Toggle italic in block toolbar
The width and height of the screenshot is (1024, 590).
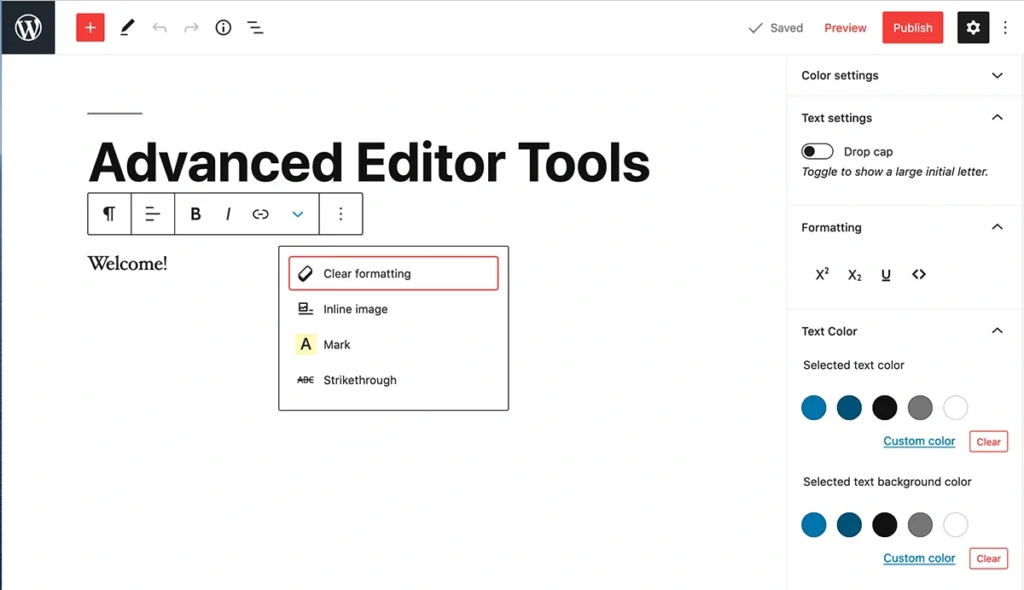pos(228,214)
